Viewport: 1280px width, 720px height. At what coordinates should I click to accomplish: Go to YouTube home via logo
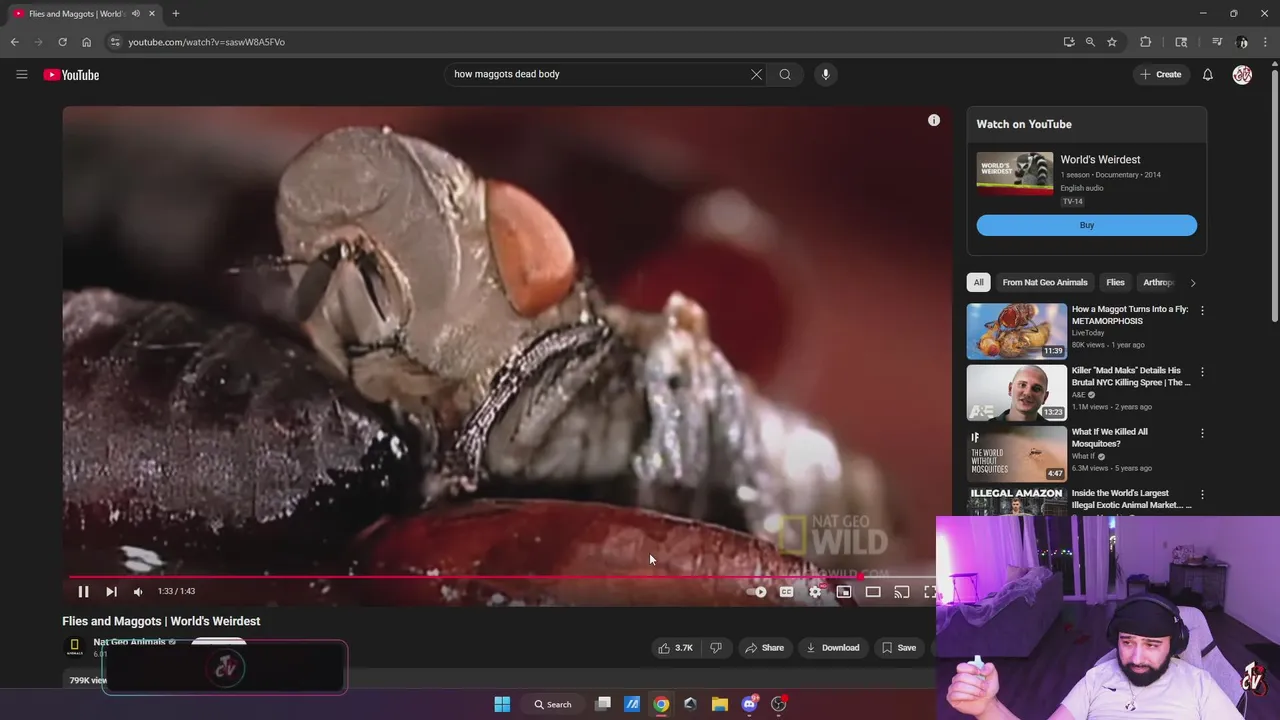pyautogui.click(x=71, y=75)
